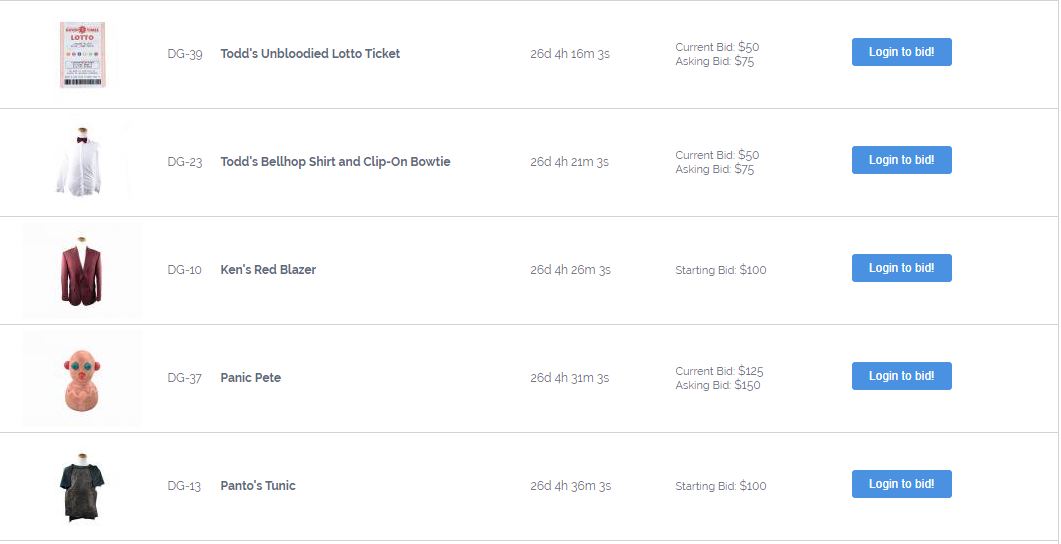This screenshot has width=1061, height=544.
Task: Click the $100 starting bid on Red Blazer
Action: [x=752, y=270]
